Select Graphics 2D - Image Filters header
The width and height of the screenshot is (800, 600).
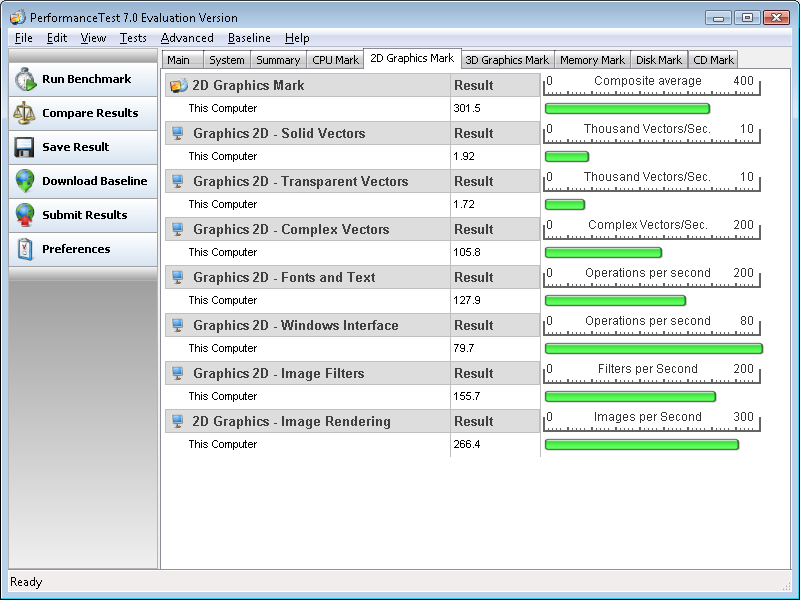(x=308, y=373)
